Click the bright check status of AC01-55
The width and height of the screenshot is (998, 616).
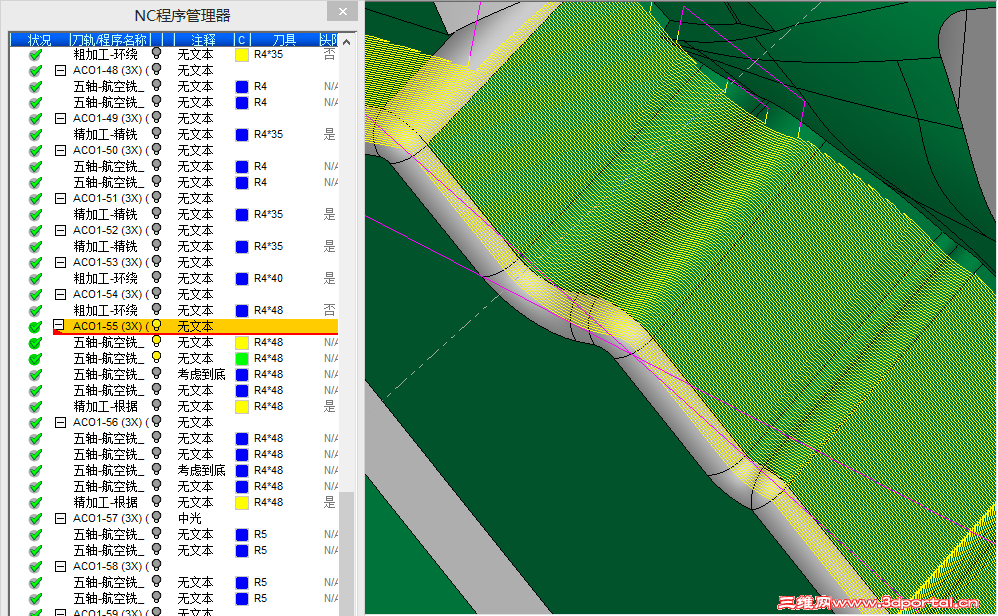click(36, 326)
